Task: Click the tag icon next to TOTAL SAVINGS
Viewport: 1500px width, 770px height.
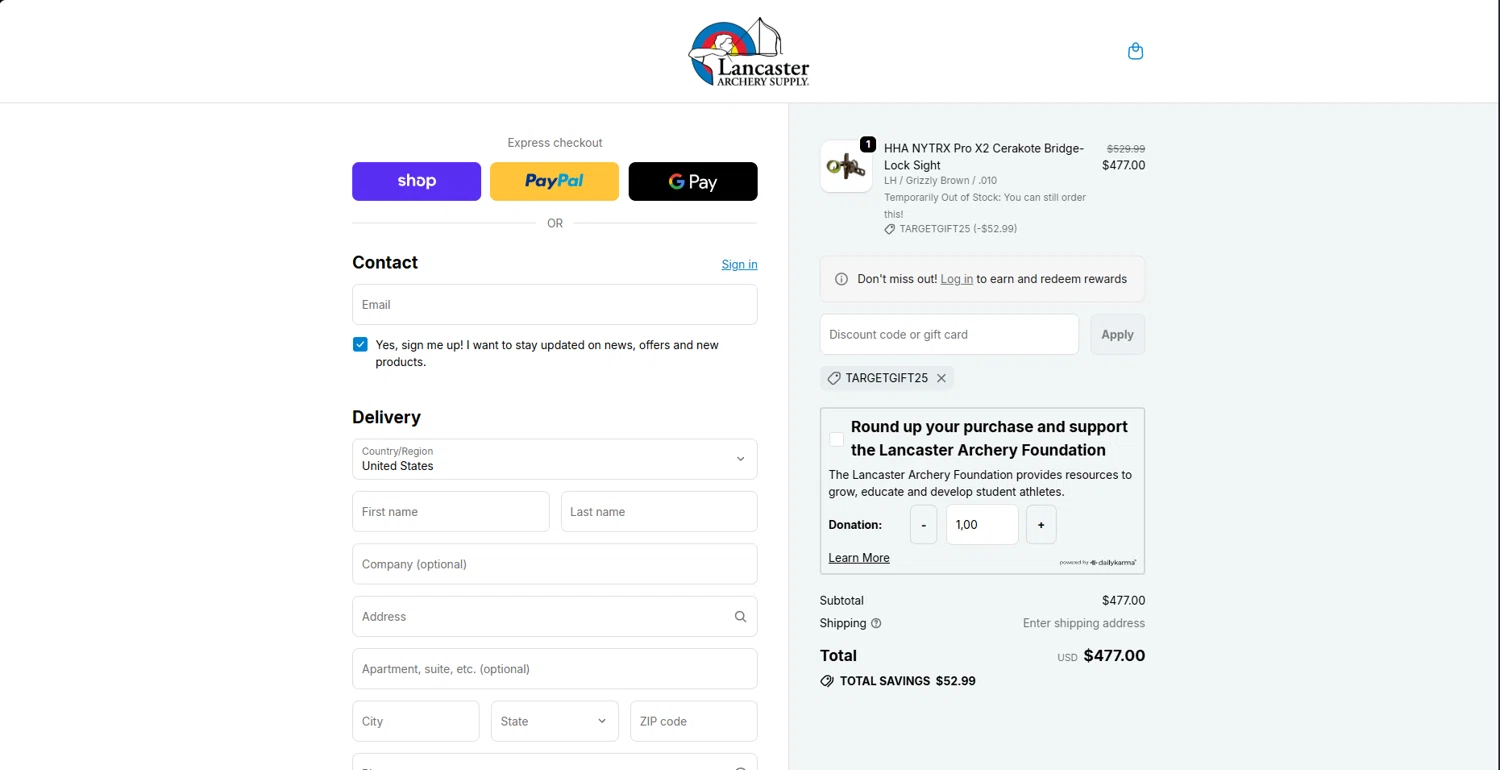Action: 827,681
